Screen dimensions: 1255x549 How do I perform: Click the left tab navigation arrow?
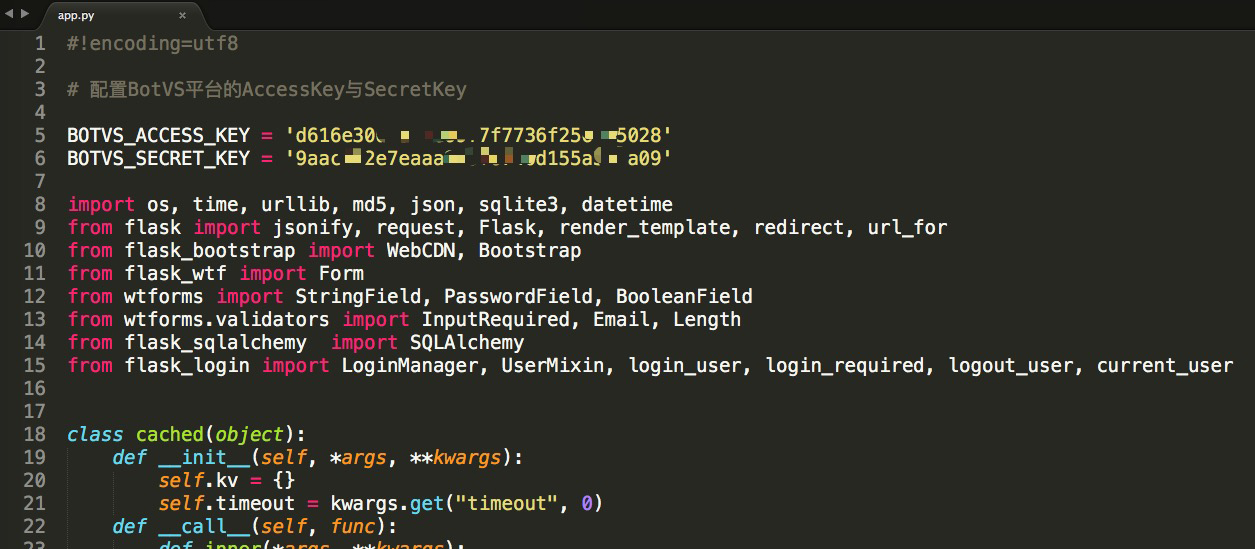9,14
